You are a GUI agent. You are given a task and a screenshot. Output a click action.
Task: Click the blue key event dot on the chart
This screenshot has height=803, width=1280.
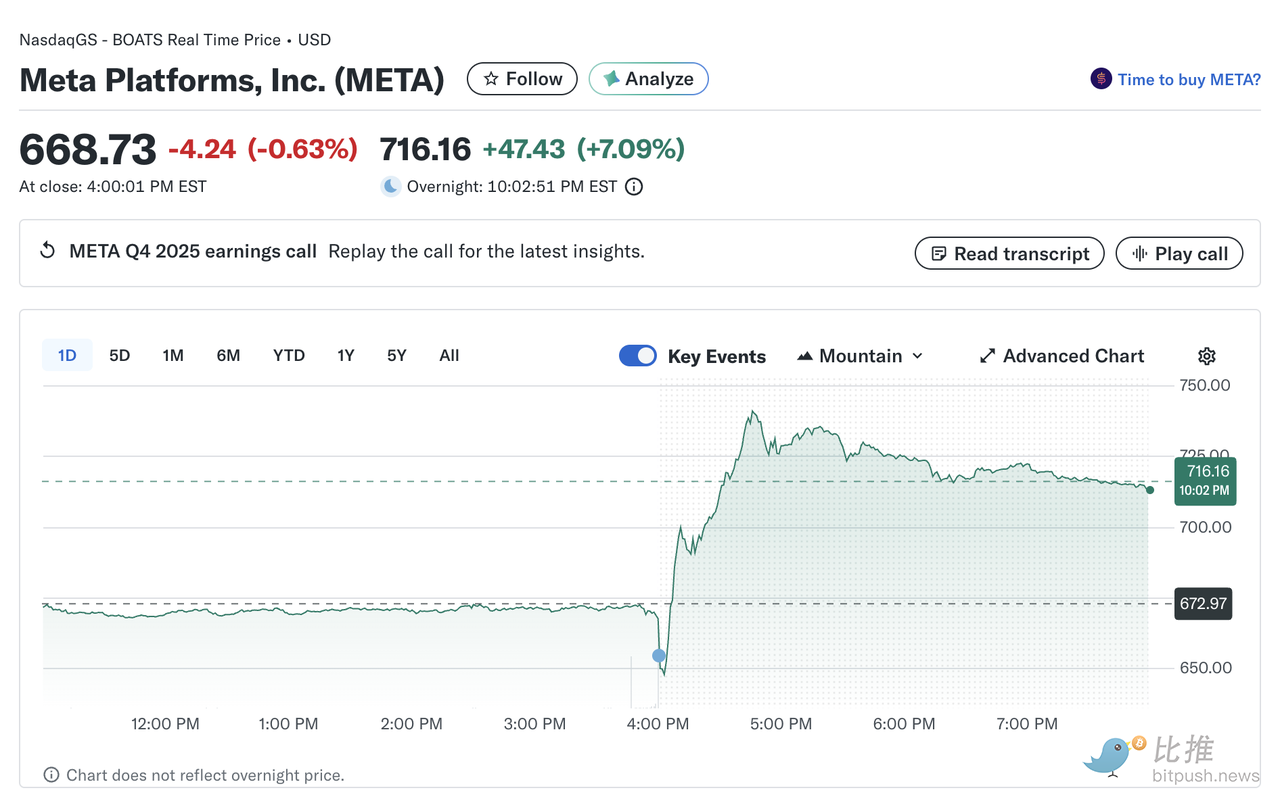tap(659, 656)
